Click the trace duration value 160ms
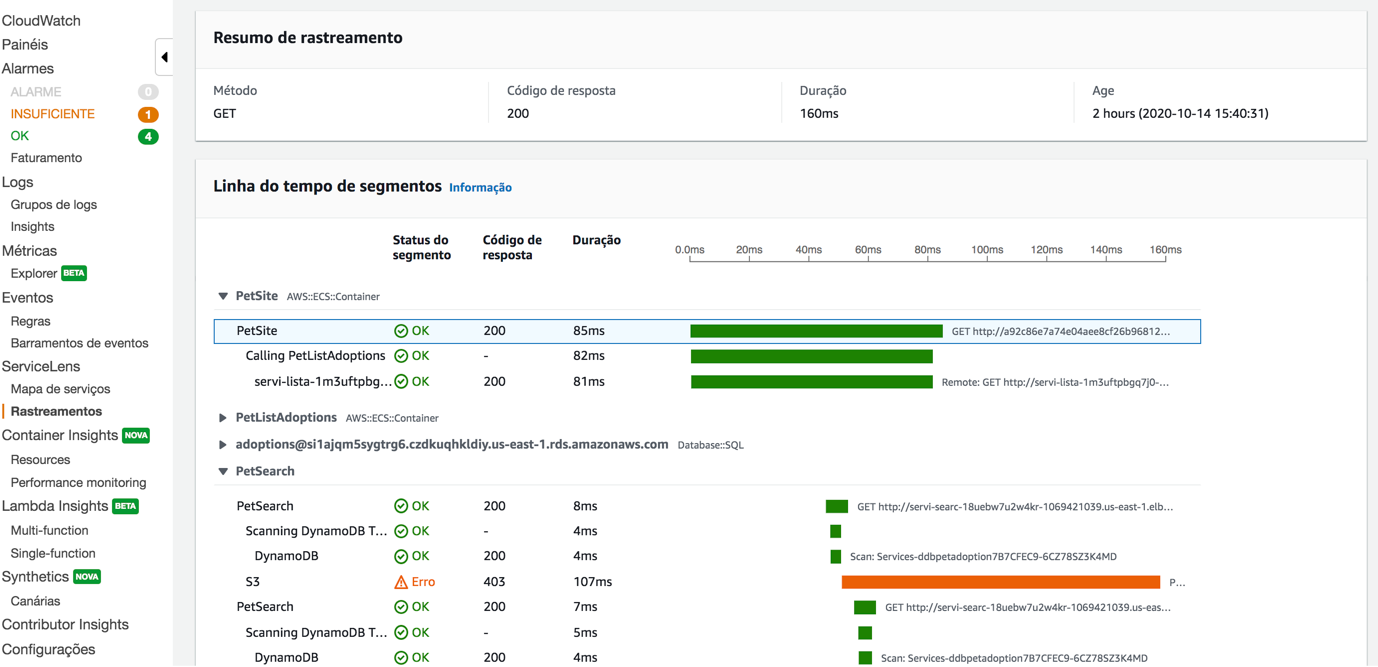1378x667 pixels. pos(819,113)
